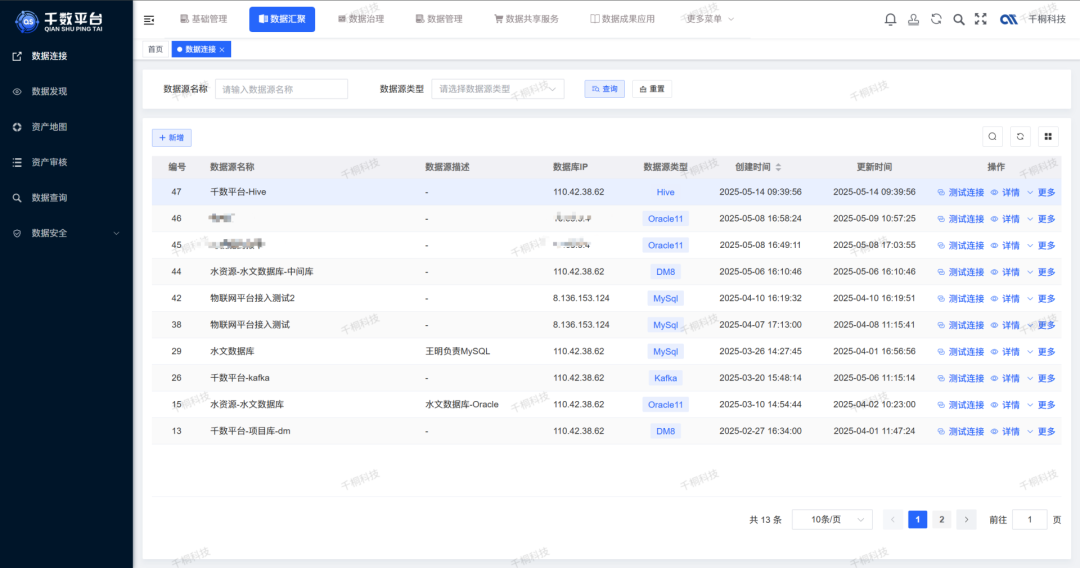Viewport: 1080px width, 568px height.
Task: Click the 查询 button
Action: (x=605, y=89)
